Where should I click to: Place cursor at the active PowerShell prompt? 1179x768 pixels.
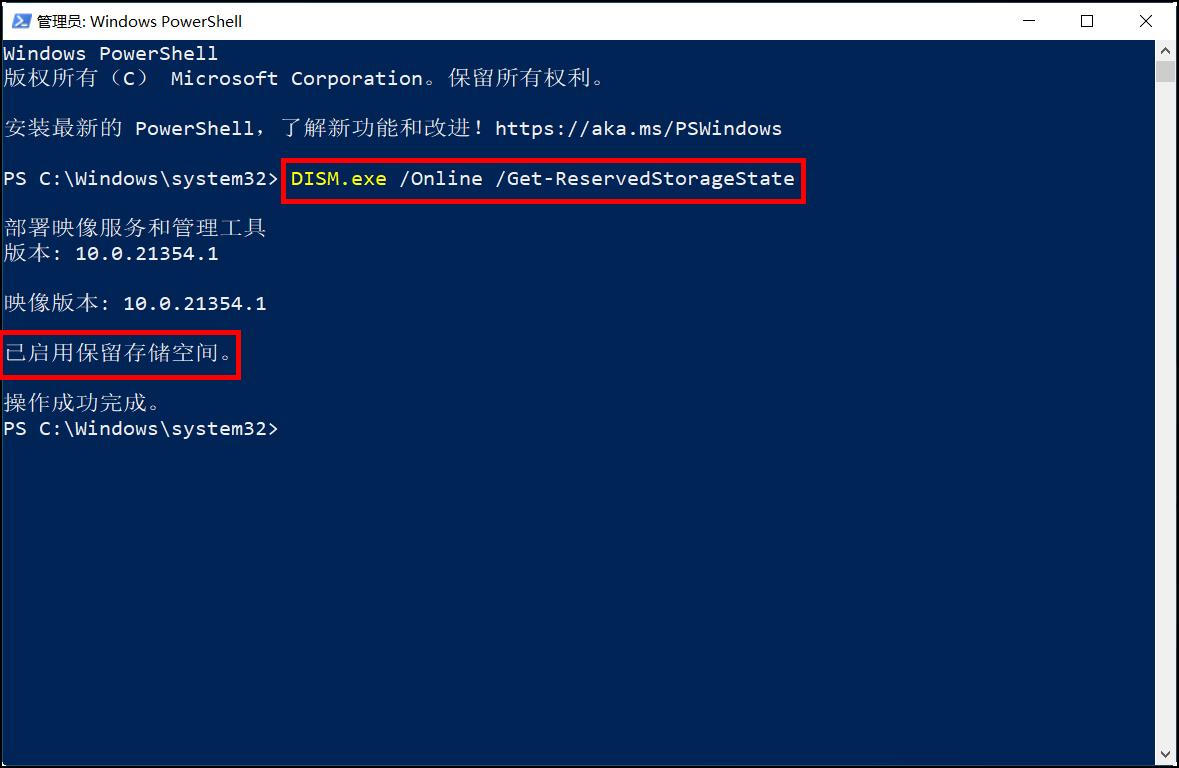[290, 428]
